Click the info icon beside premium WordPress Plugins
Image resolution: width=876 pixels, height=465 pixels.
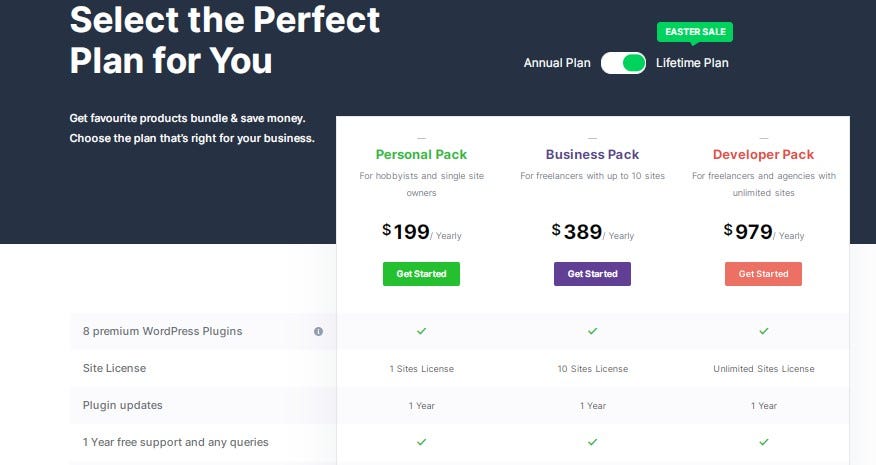(x=318, y=331)
